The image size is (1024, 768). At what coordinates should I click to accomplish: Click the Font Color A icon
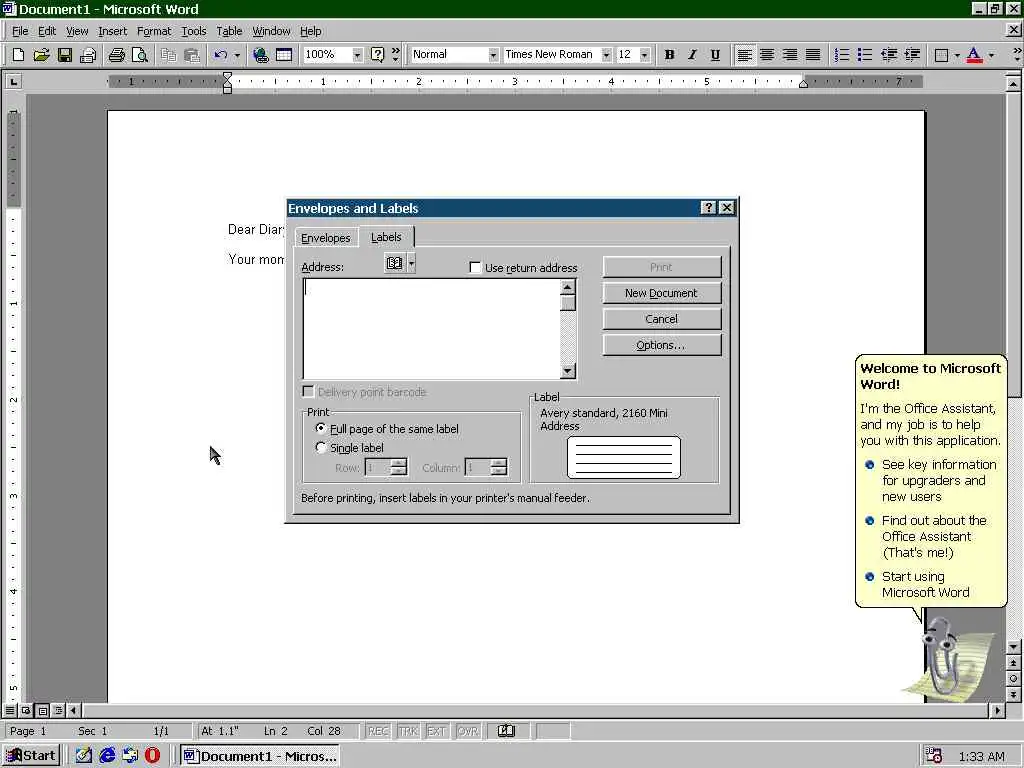point(974,55)
